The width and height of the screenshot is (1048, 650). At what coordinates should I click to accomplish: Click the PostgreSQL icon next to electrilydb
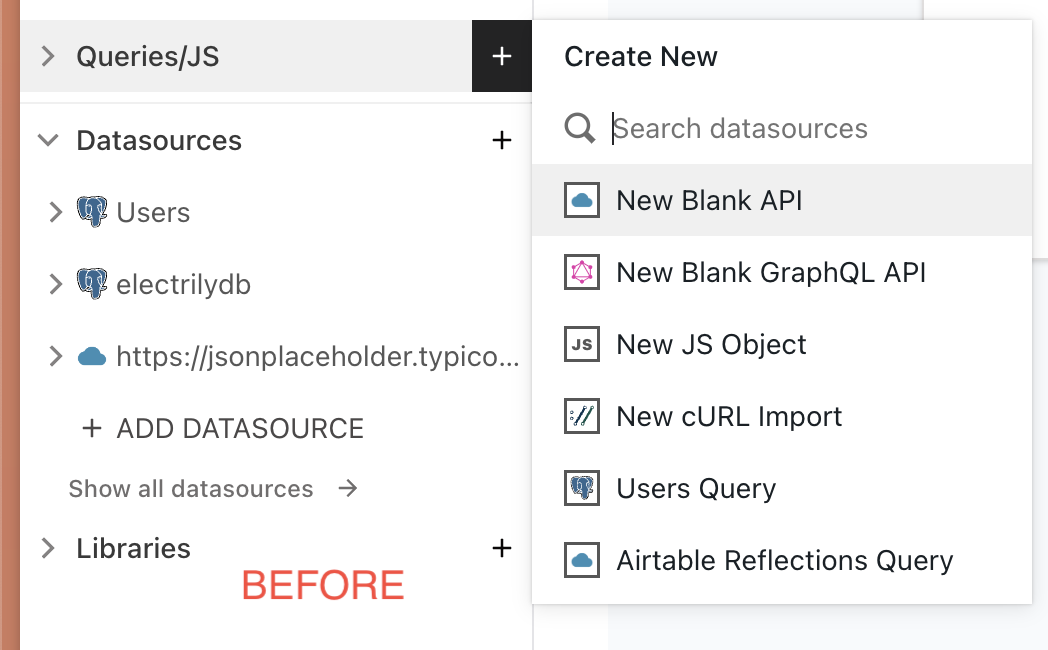click(92, 285)
